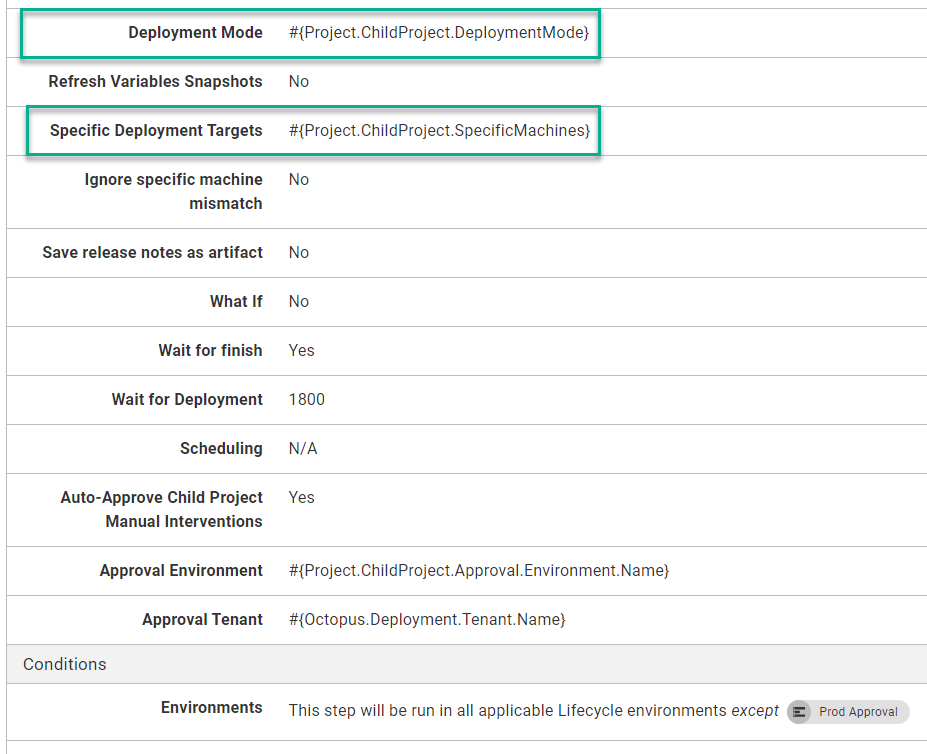927x754 pixels.
Task: Expand the Conditions section header
Action: 64,663
